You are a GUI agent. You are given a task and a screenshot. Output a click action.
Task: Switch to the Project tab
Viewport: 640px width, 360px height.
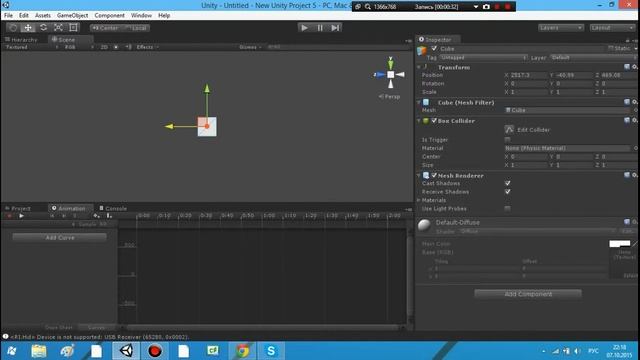click(x=18, y=209)
